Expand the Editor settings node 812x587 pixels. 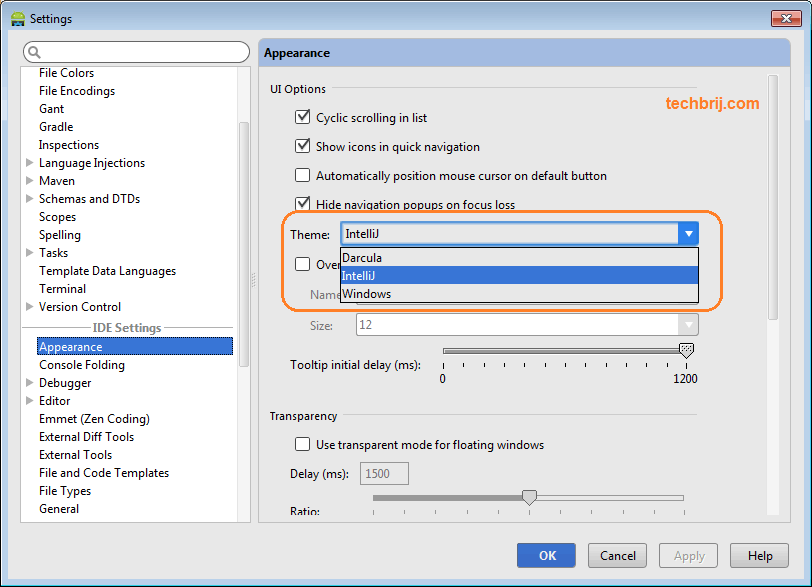coord(30,400)
